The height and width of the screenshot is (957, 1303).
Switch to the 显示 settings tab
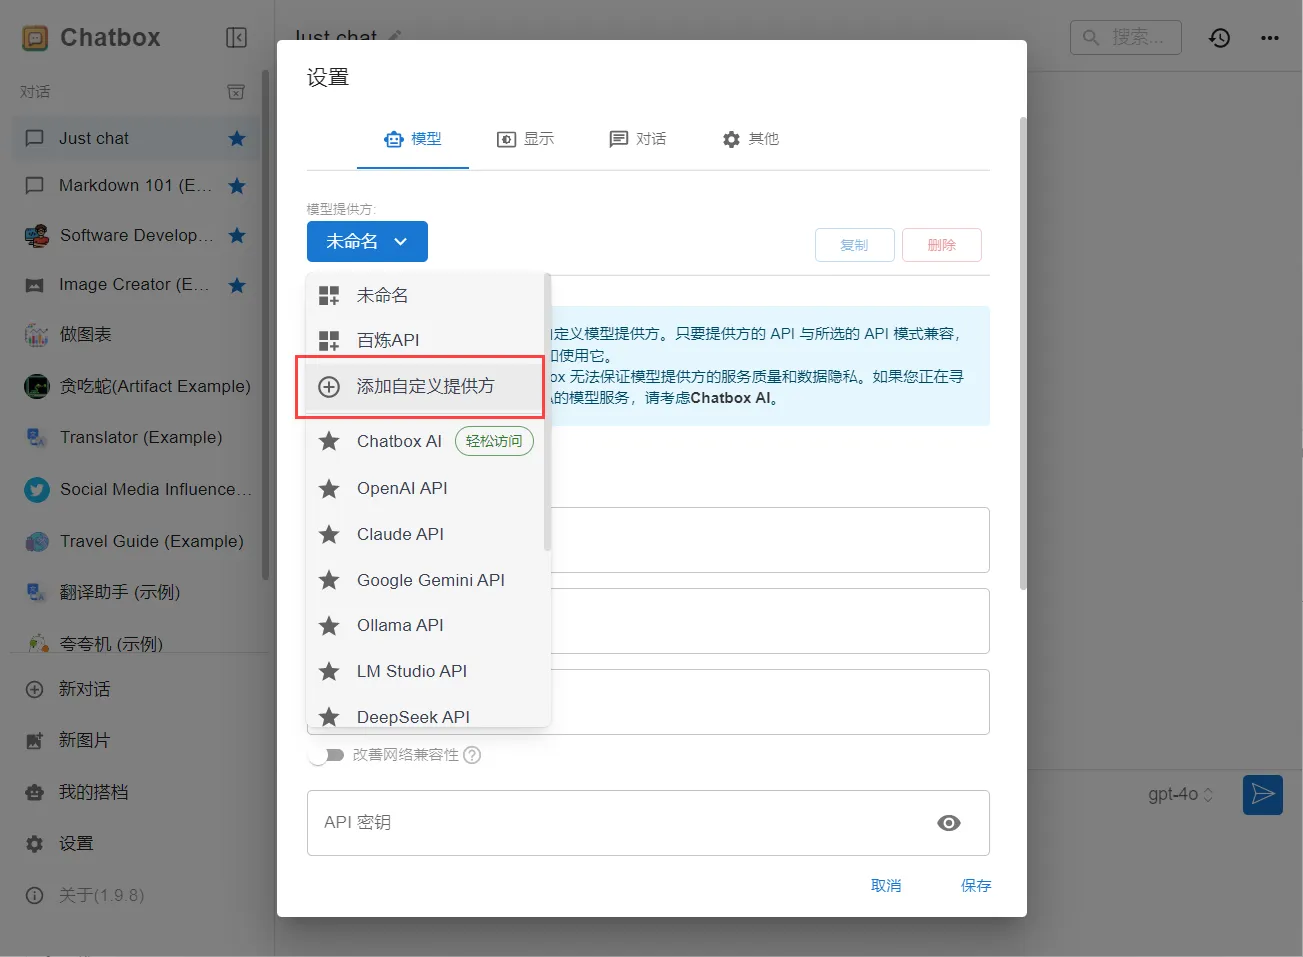coord(526,139)
